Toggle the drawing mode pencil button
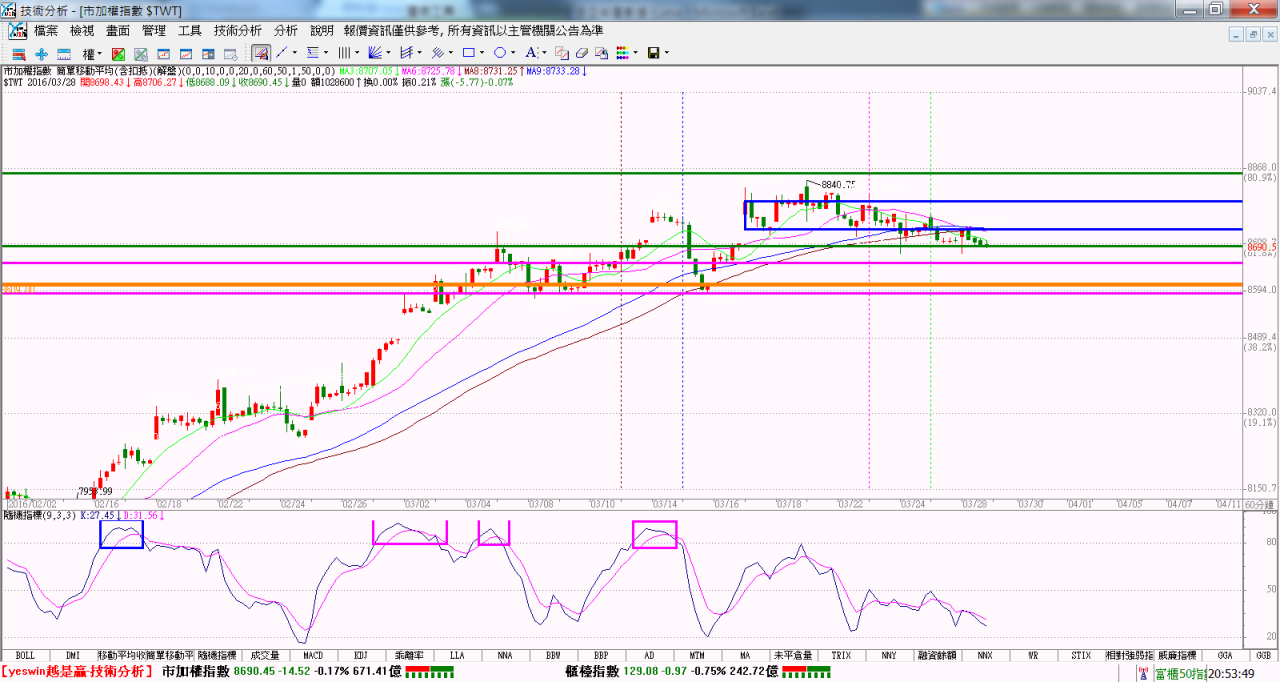The height and width of the screenshot is (682, 1280). tap(260, 53)
